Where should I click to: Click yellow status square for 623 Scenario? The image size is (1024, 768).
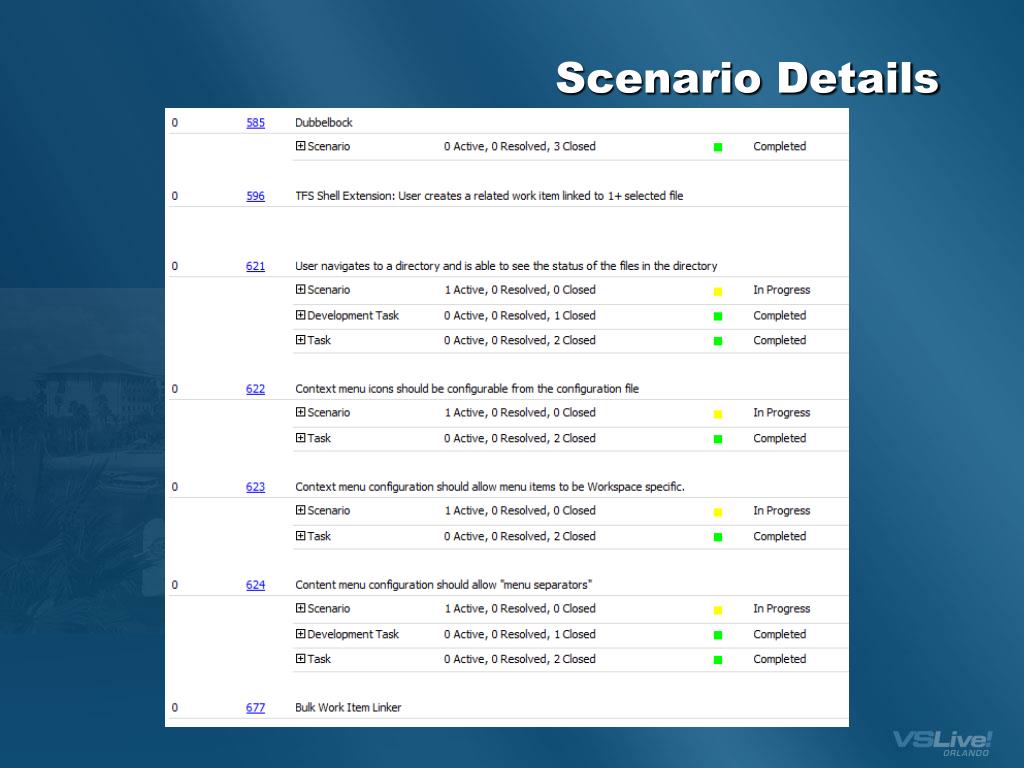(x=718, y=512)
